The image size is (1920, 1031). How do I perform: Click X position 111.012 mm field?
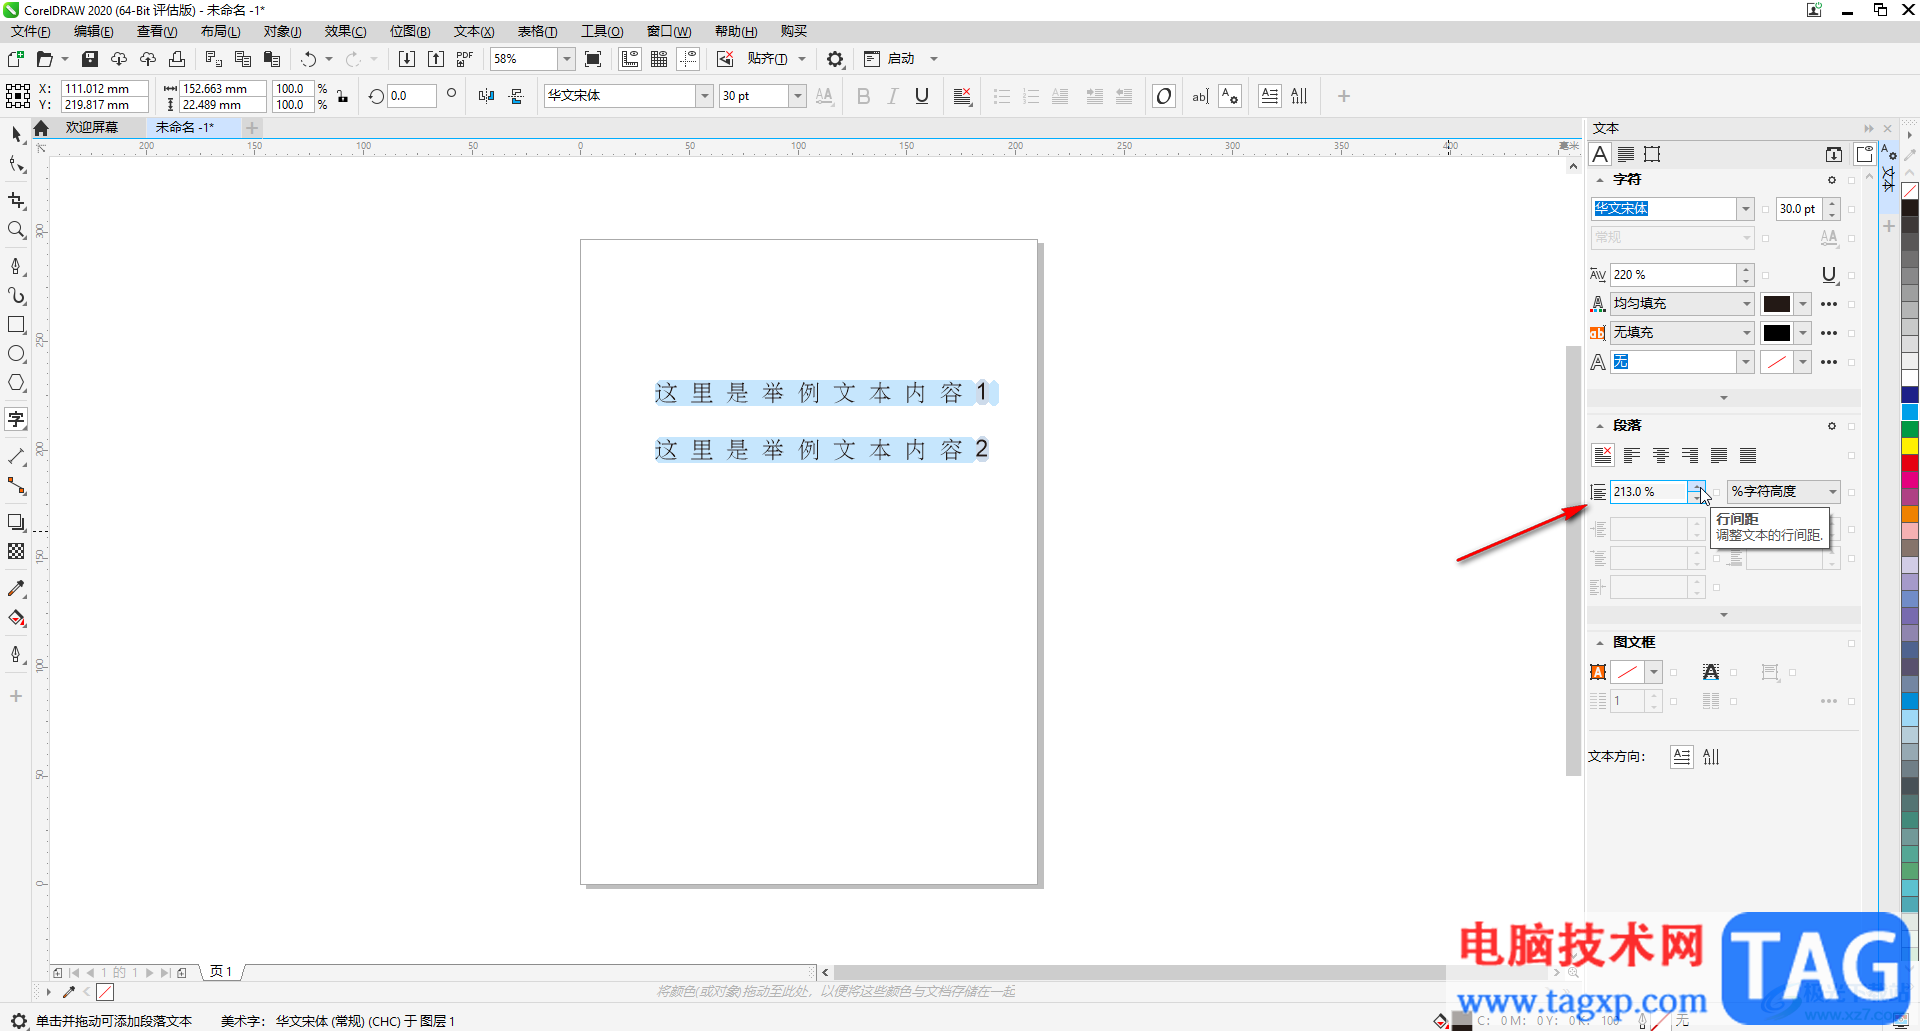[x=104, y=89]
